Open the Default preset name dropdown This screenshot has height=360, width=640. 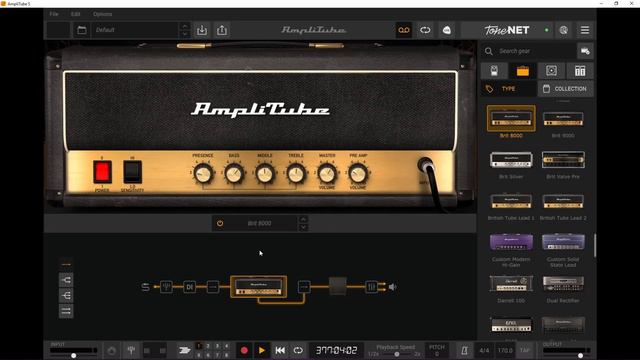coord(135,30)
